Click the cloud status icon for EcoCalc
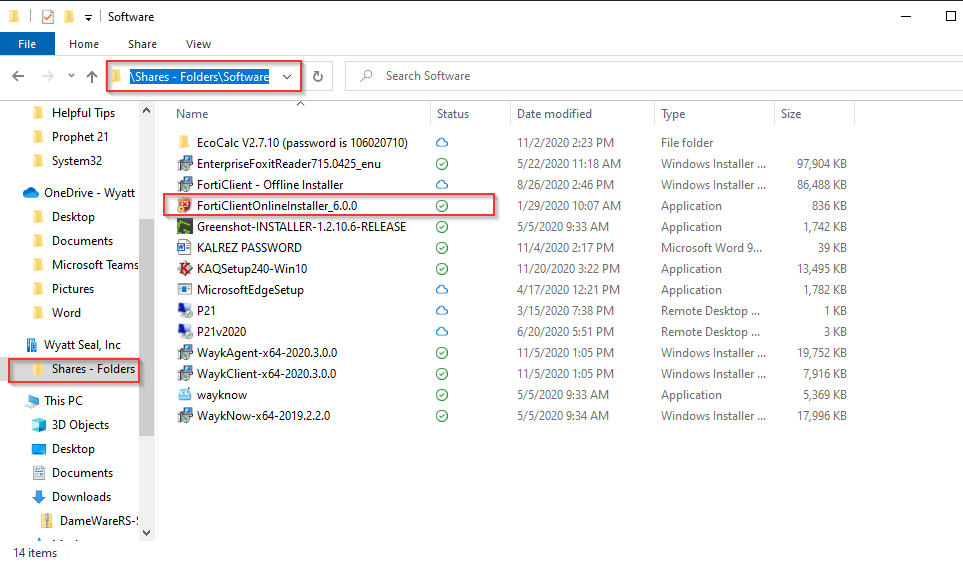Viewport: 963px width, 574px height. (x=442, y=142)
